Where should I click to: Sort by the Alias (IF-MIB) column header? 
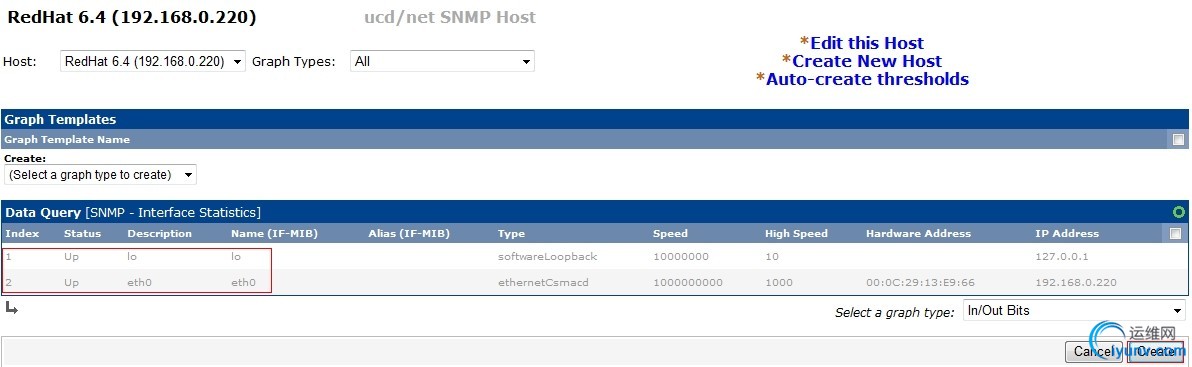point(409,233)
